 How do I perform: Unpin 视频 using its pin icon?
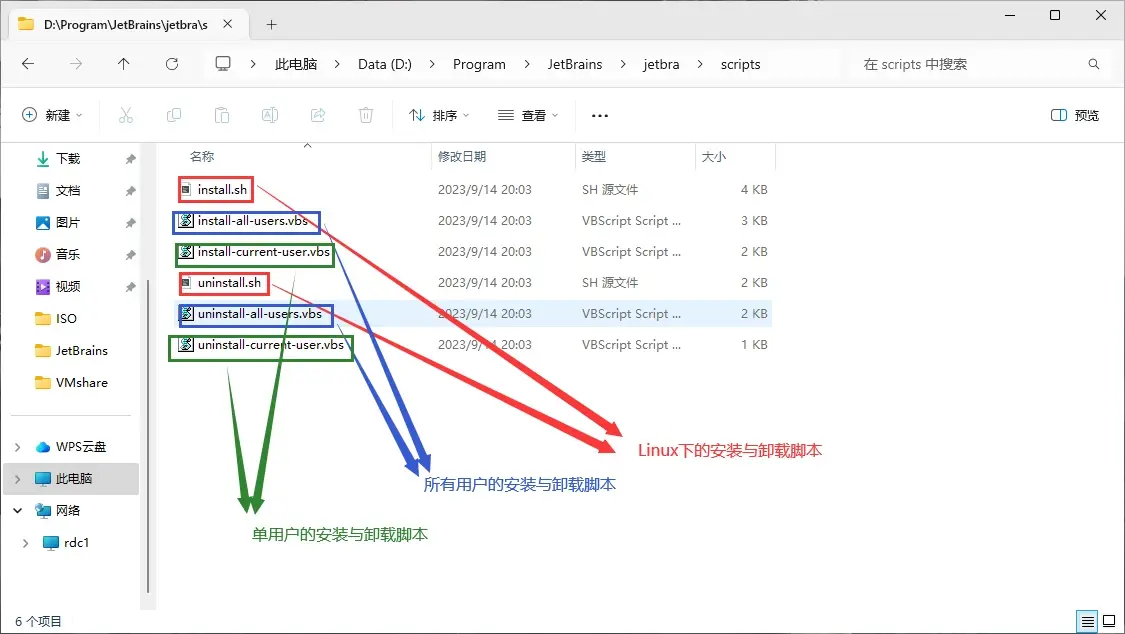coord(130,287)
